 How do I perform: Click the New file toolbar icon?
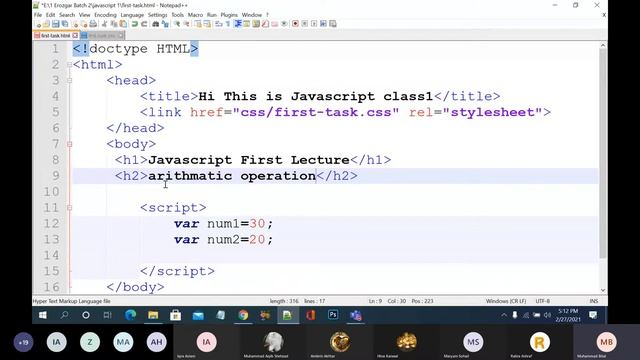(38, 24)
